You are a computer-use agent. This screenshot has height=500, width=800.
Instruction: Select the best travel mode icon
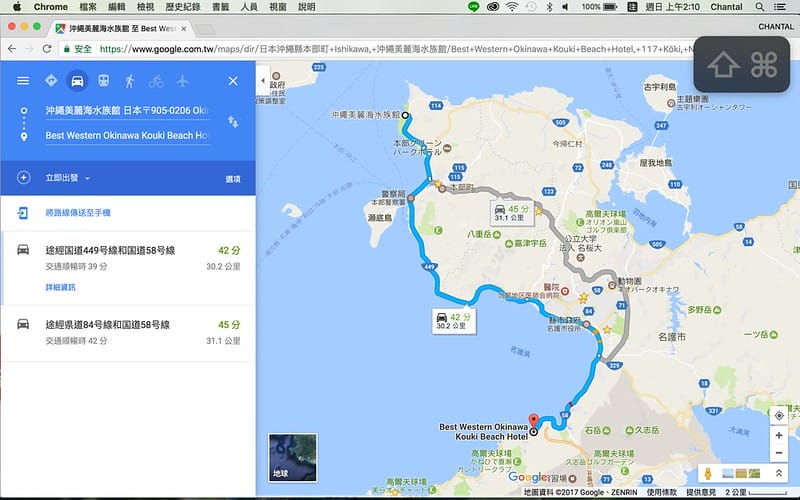(51, 81)
